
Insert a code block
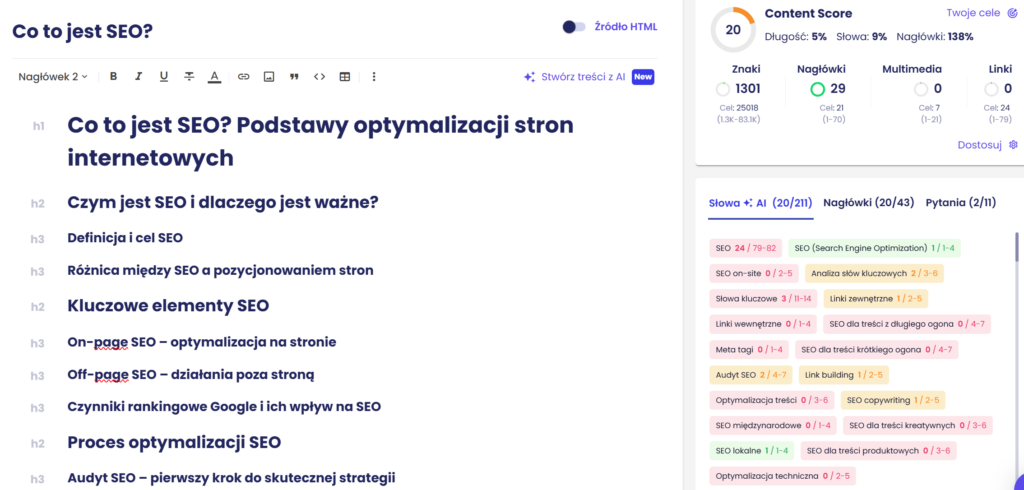(x=320, y=76)
